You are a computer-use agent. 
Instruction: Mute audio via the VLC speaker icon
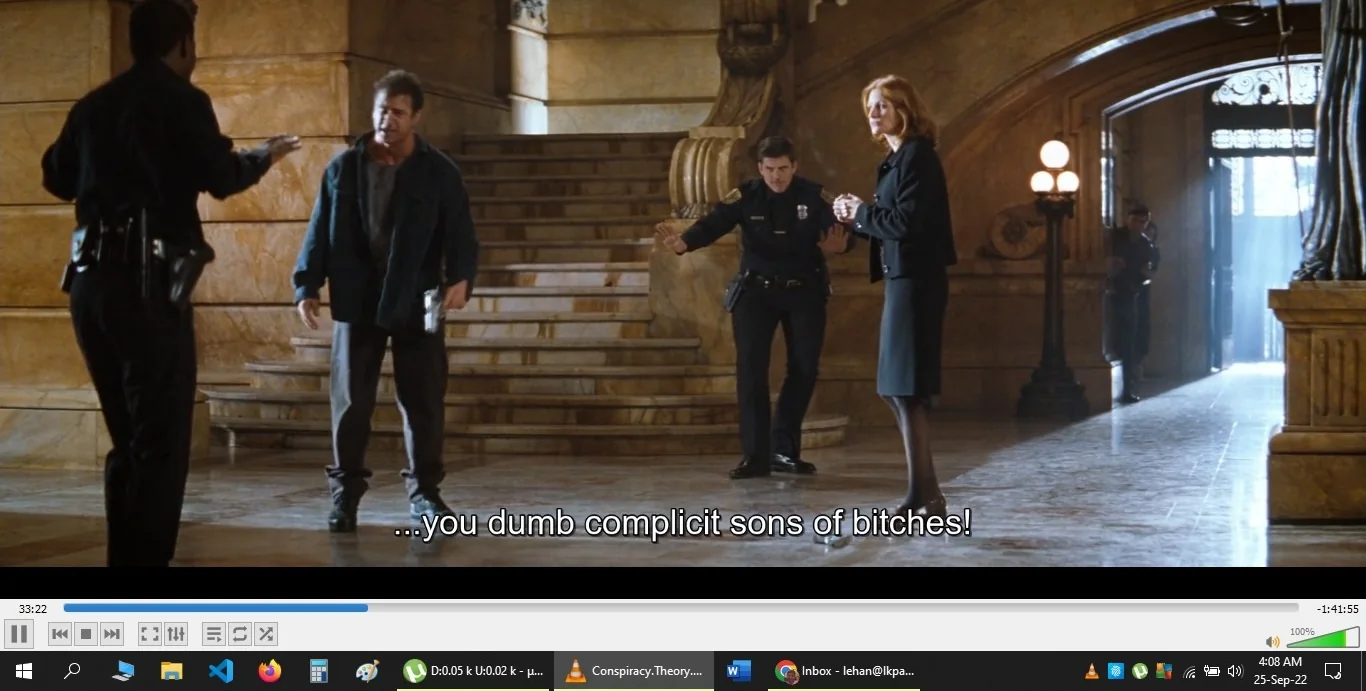click(1272, 641)
